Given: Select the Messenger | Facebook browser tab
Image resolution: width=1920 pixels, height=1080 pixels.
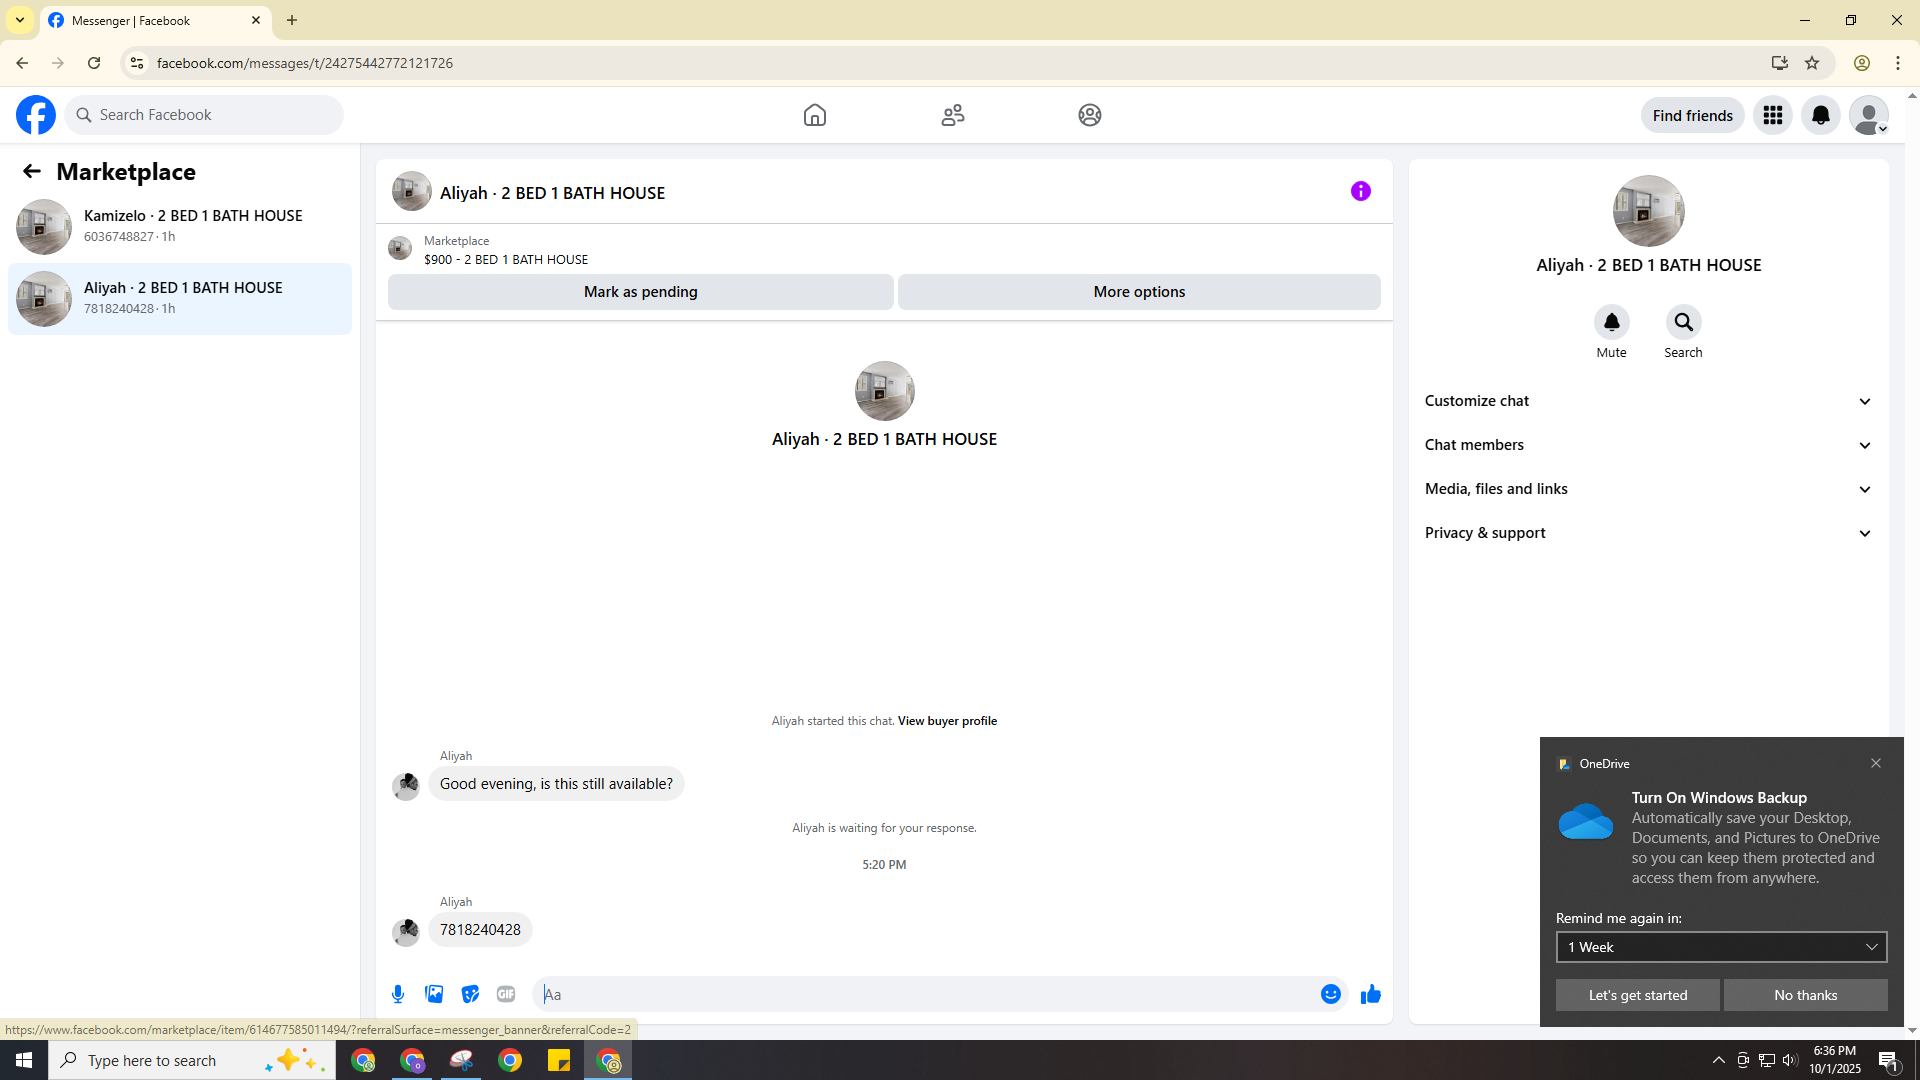Looking at the screenshot, I should click(155, 20).
